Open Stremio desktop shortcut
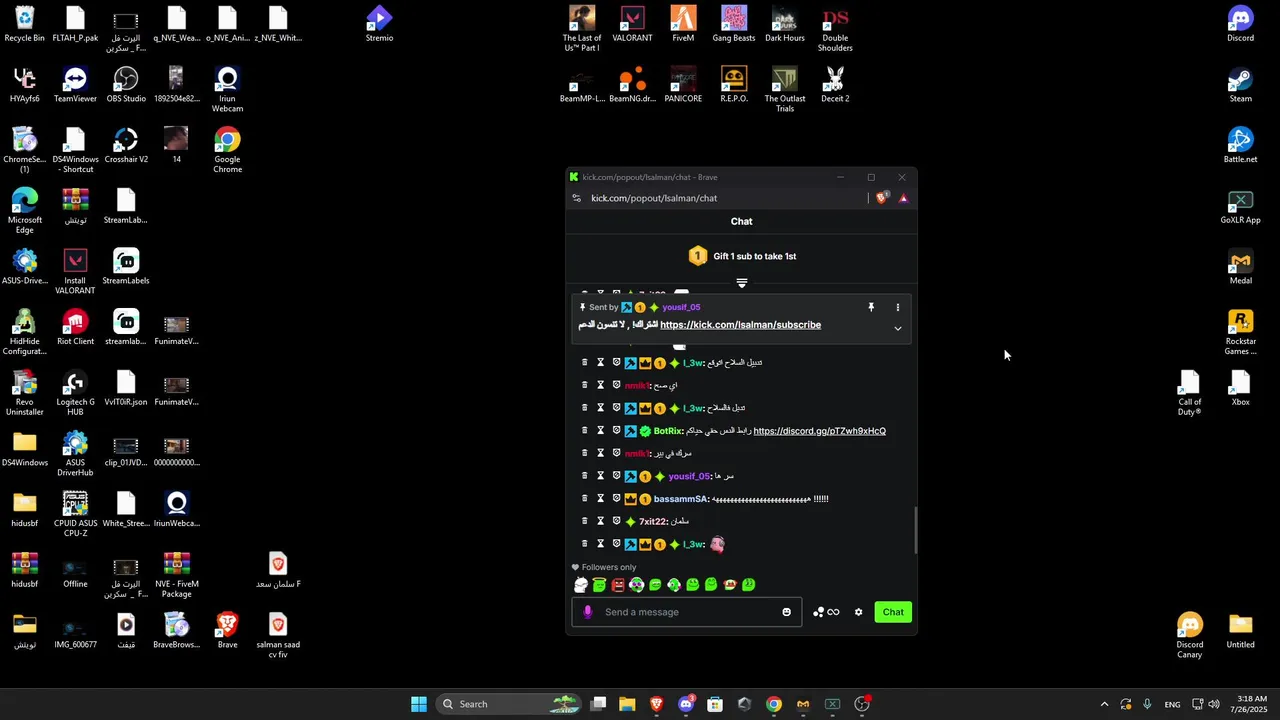 pos(379,25)
